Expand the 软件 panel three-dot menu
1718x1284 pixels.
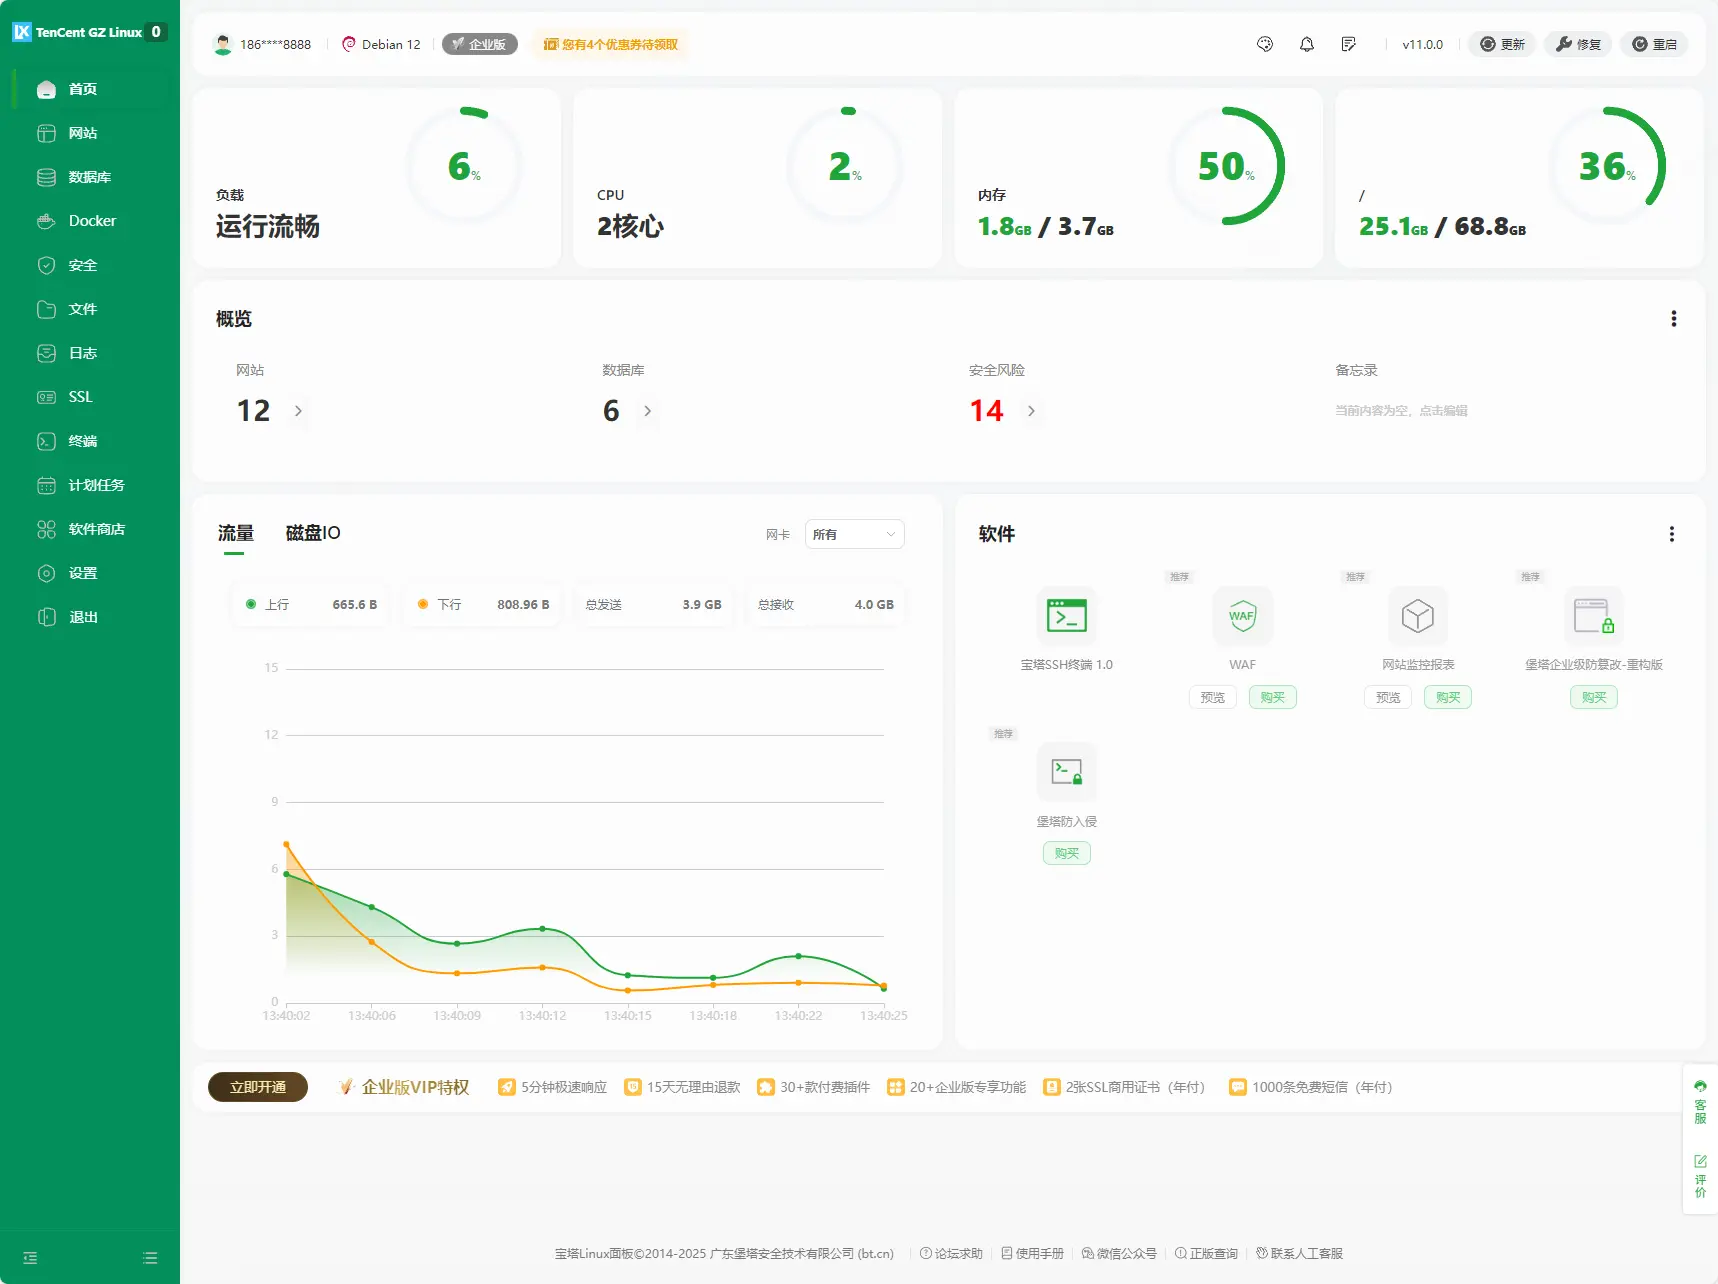pos(1671,534)
